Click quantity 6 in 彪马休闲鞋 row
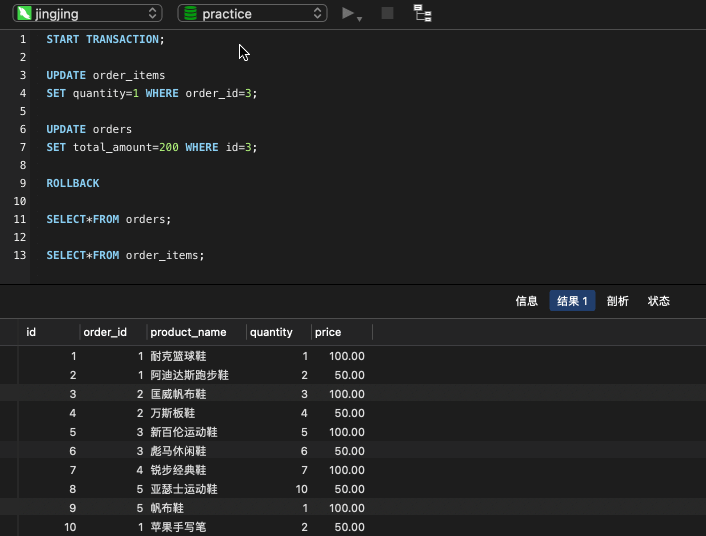The height and width of the screenshot is (536, 706). [304, 451]
